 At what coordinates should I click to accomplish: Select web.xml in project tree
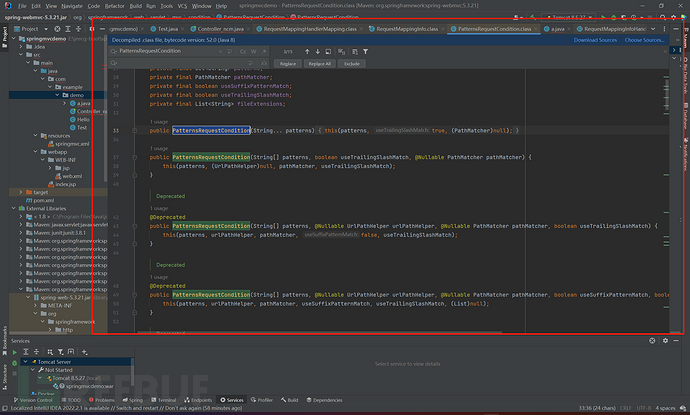(x=68, y=176)
